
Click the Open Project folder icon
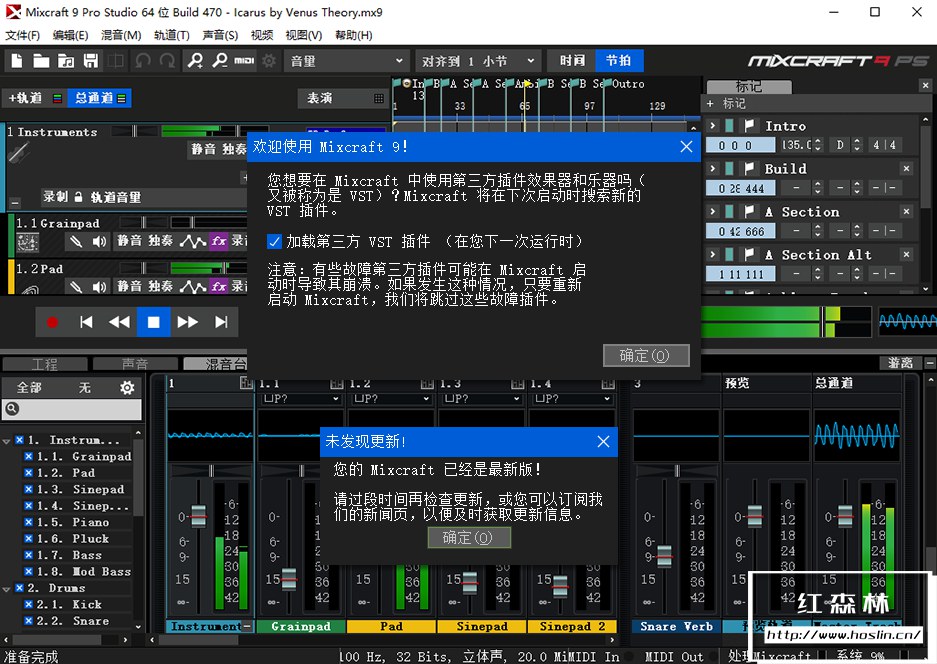(41, 60)
